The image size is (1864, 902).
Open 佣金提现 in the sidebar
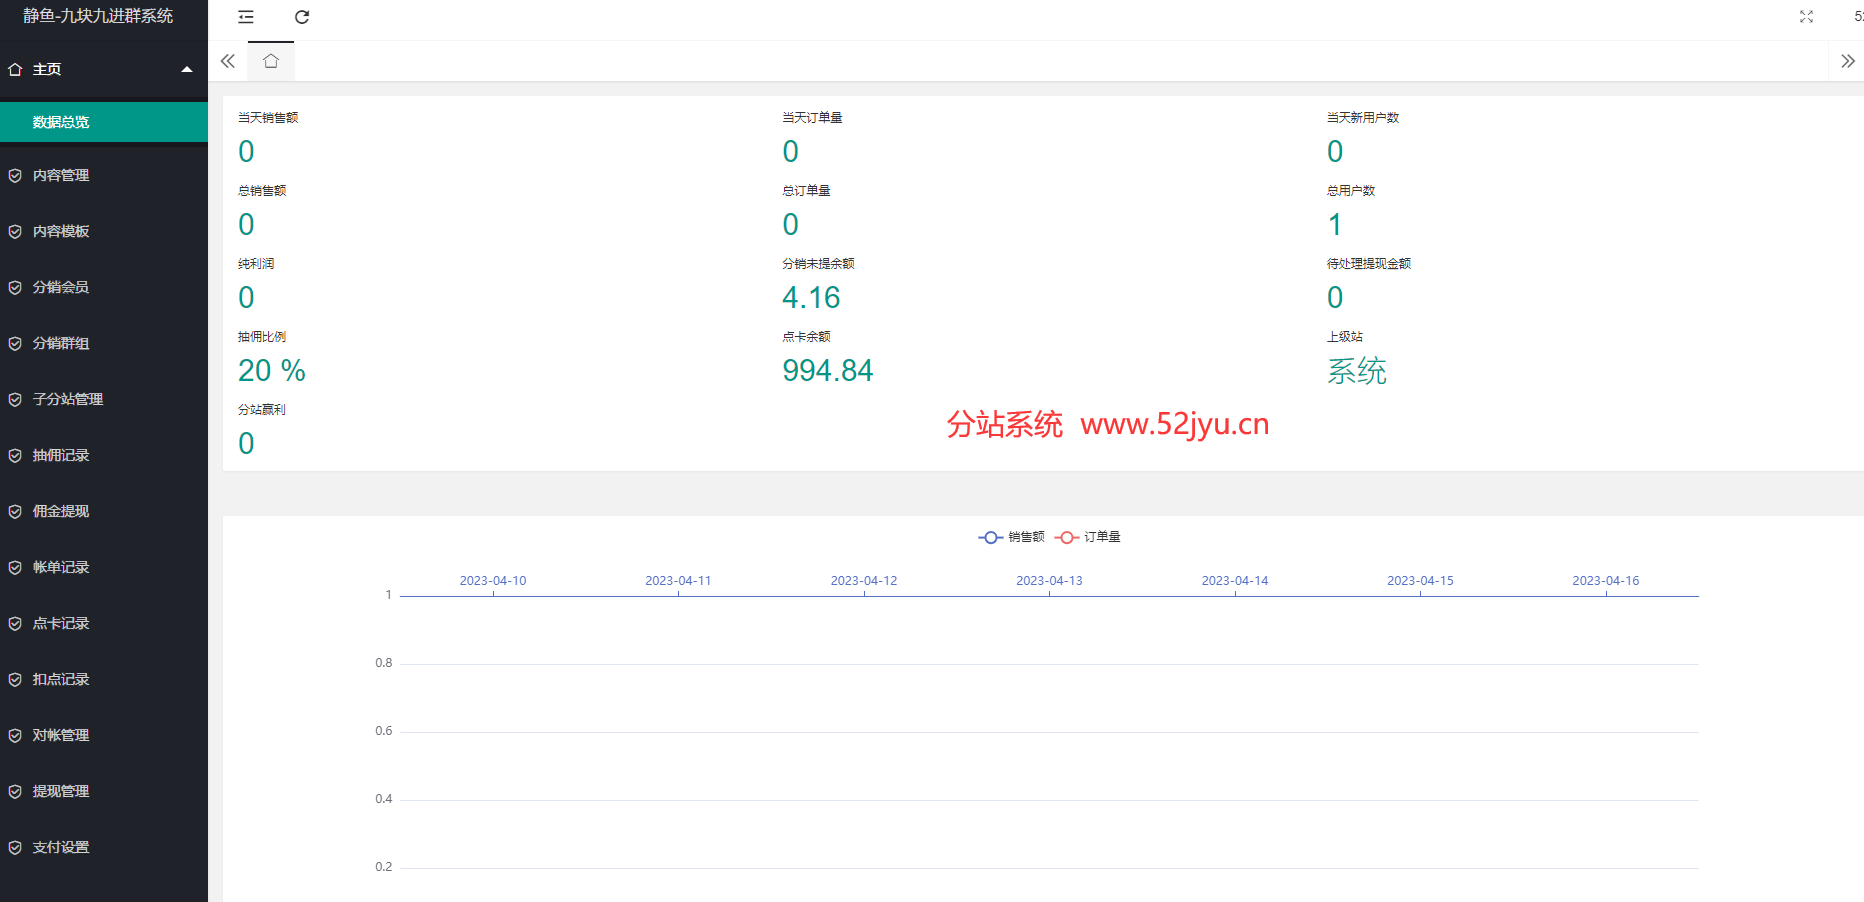point(61,512)
